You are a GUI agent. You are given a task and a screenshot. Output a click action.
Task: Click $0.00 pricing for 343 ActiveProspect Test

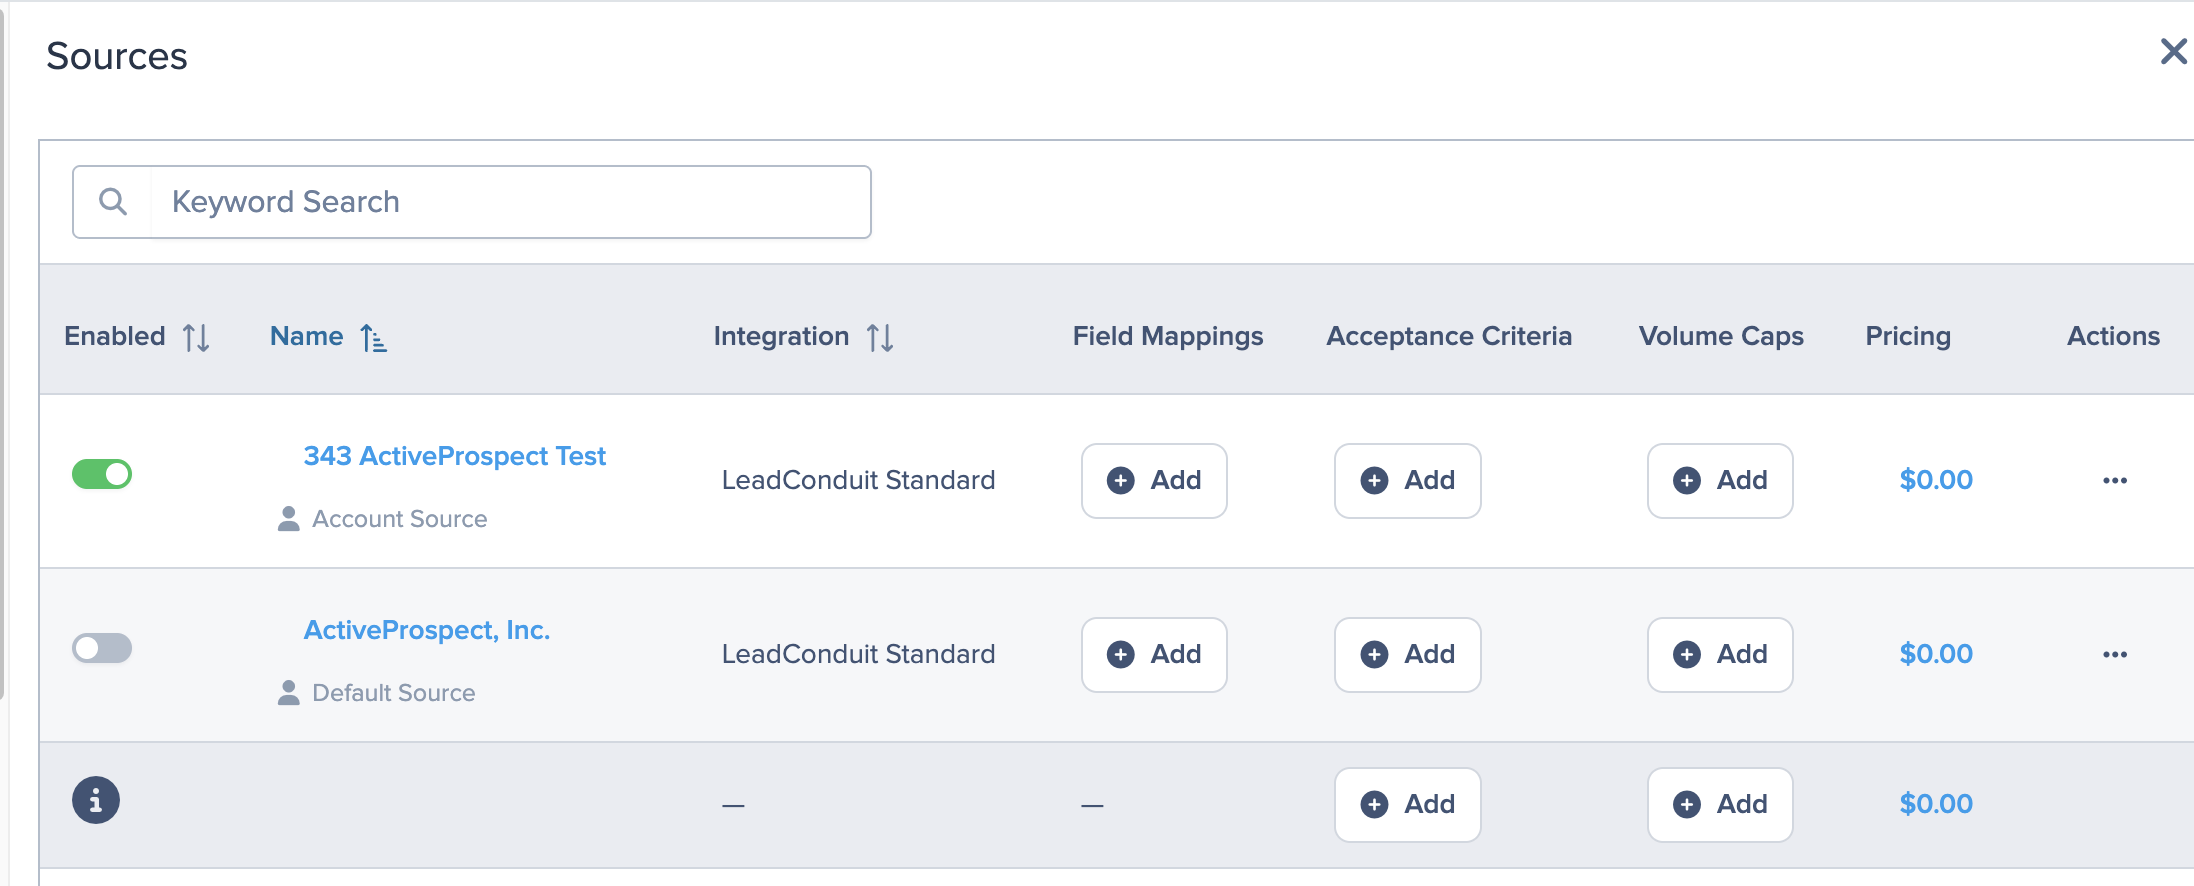(1936, 480)
